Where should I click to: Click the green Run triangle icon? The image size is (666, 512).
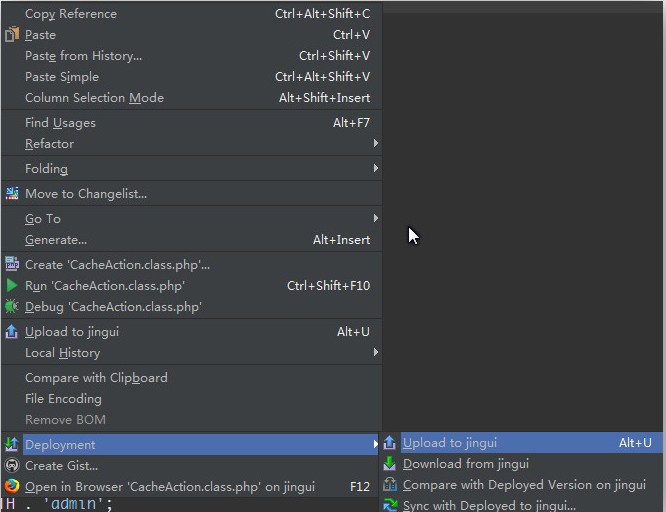[x=12, y=286]
